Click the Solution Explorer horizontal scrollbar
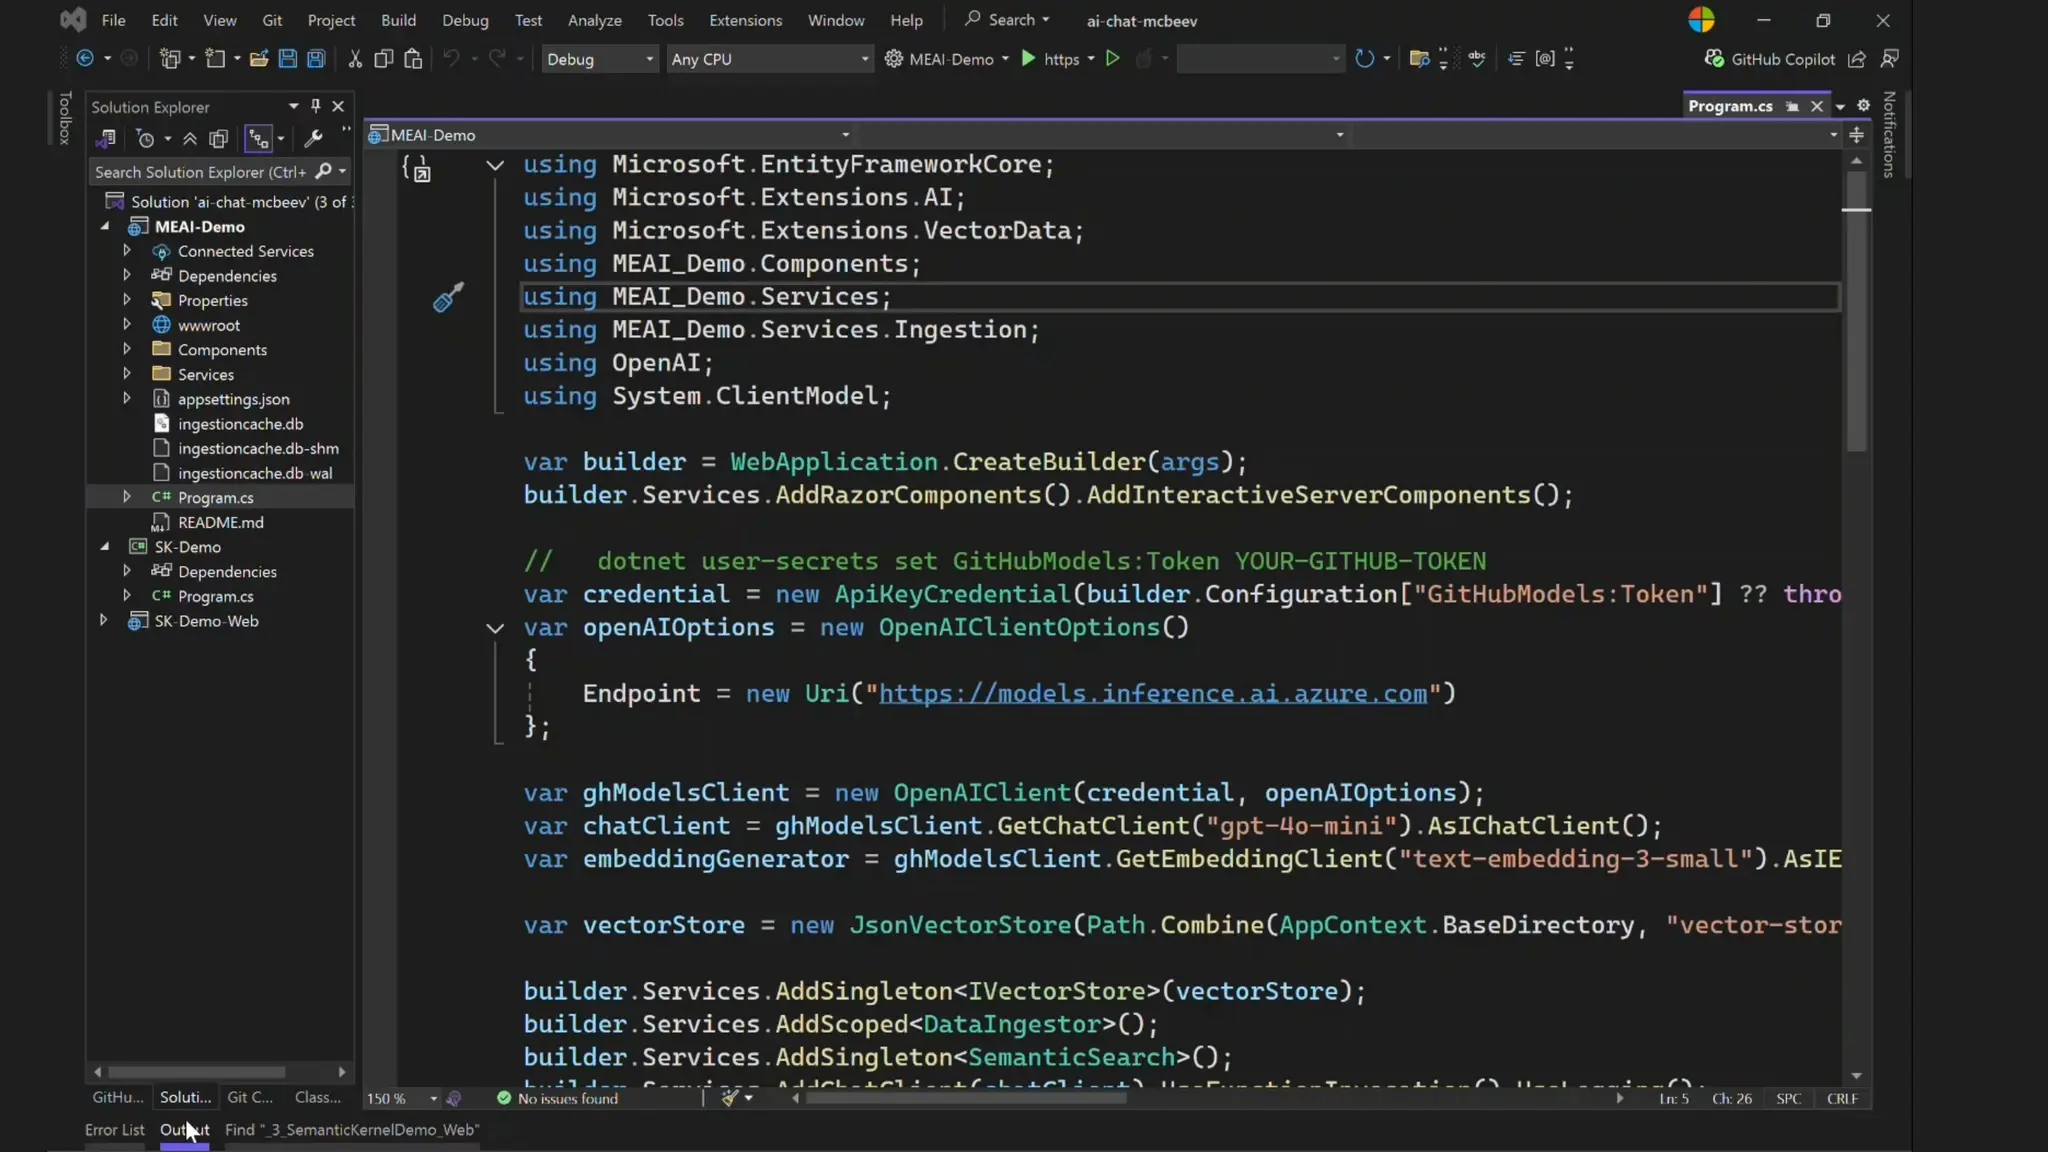This screenshot has width=2048, height=1152. pyautogui.click(x=196, y=1071)
